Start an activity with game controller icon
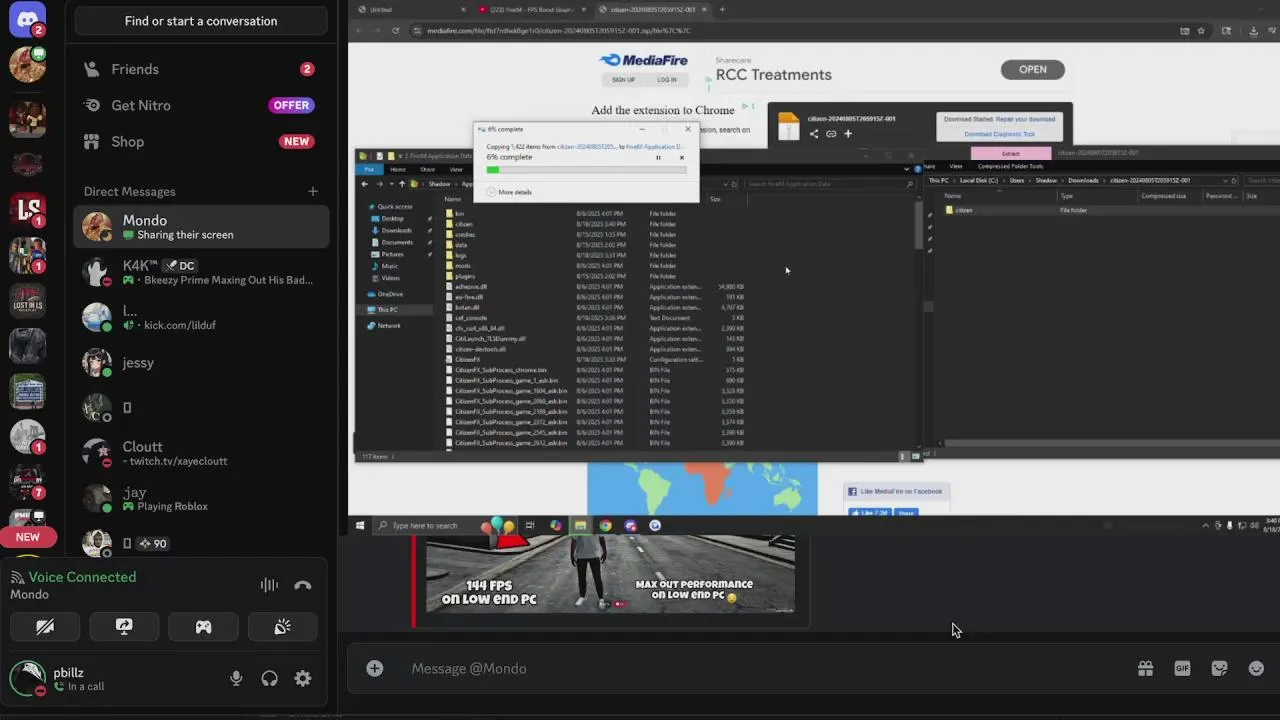 coord(203,627)
